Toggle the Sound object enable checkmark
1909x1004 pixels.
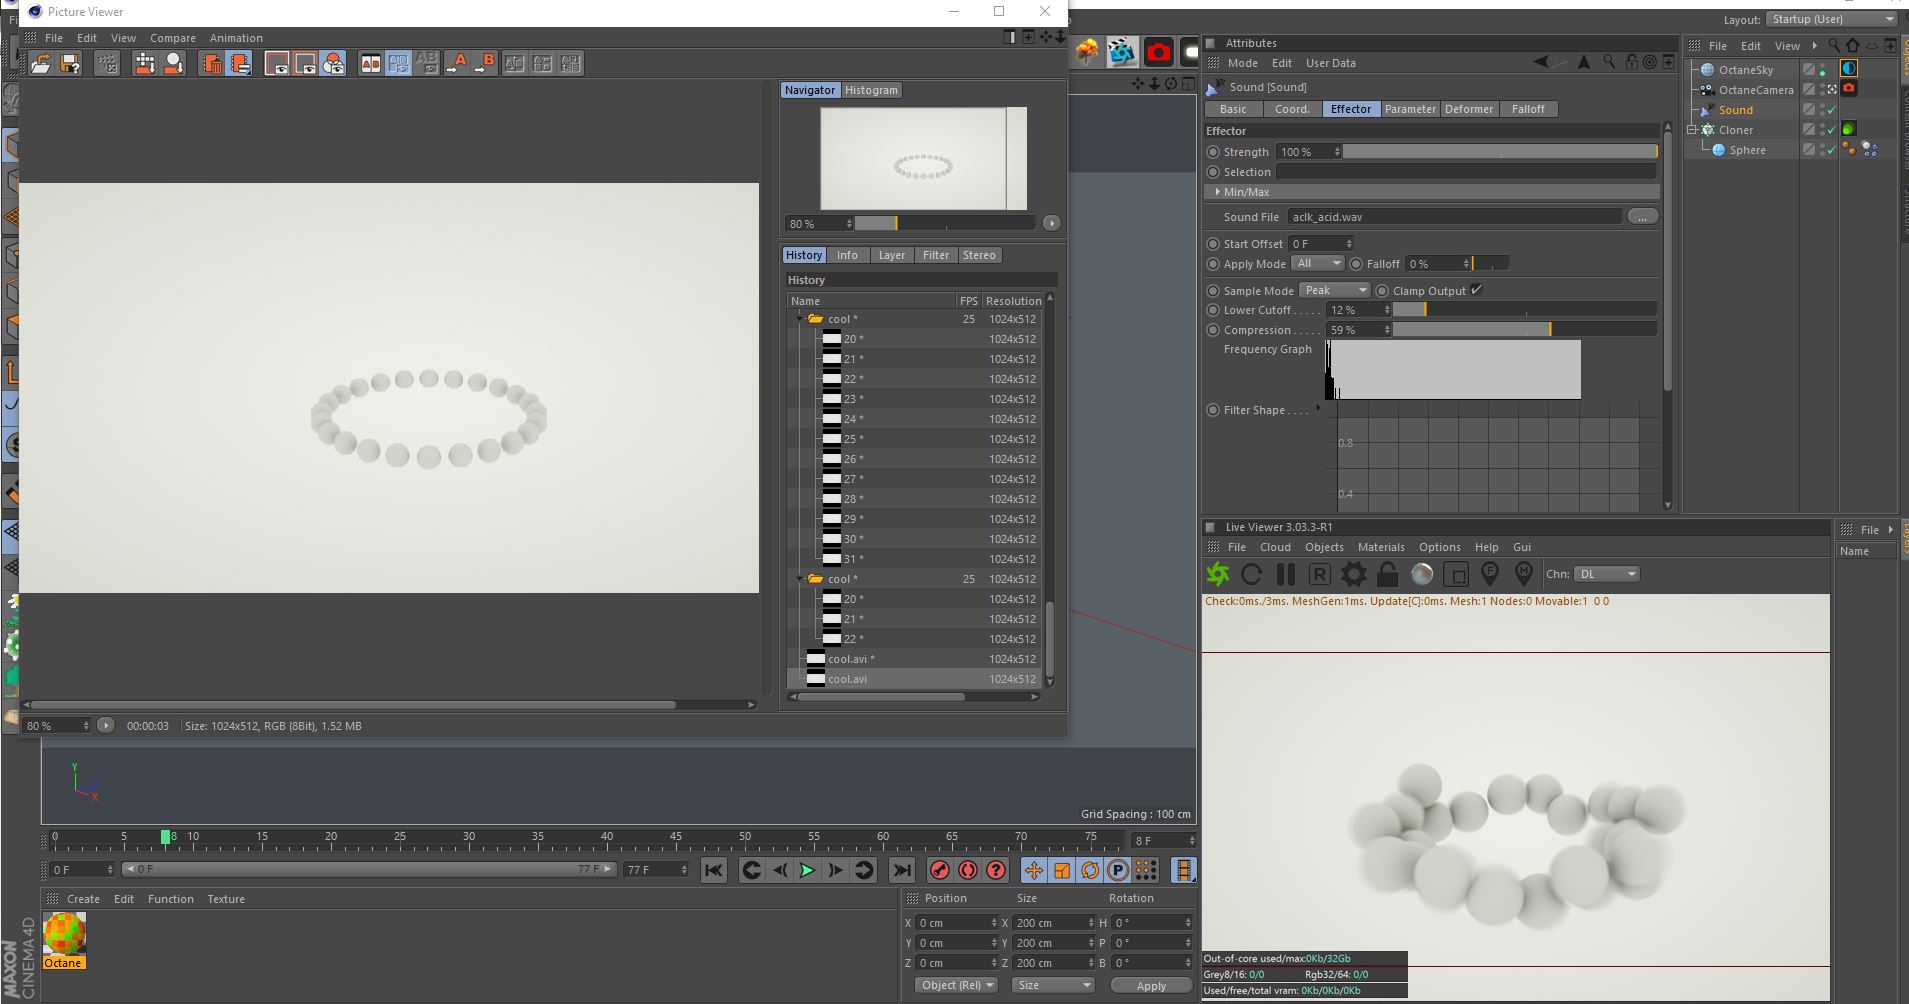(1831, 110)
